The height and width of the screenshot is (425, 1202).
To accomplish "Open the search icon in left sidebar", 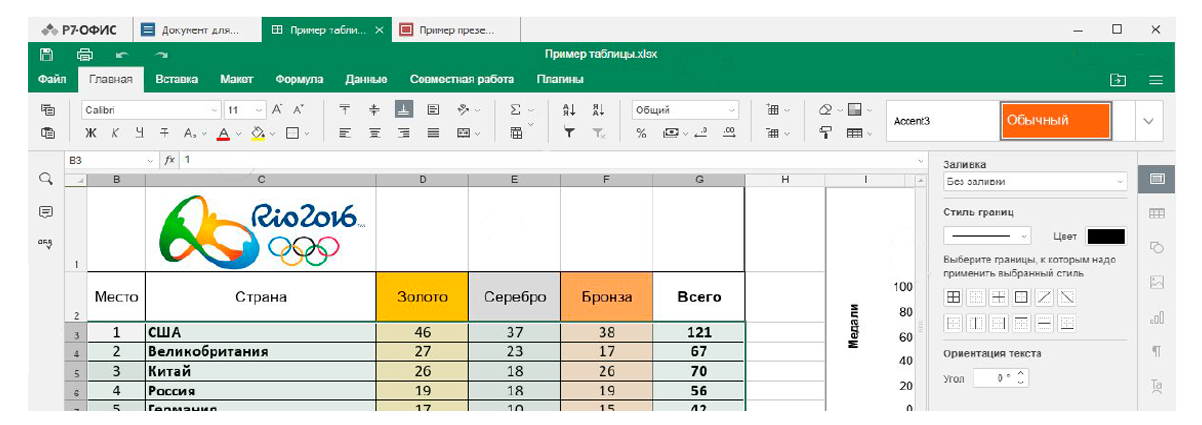I will [46, 178].
